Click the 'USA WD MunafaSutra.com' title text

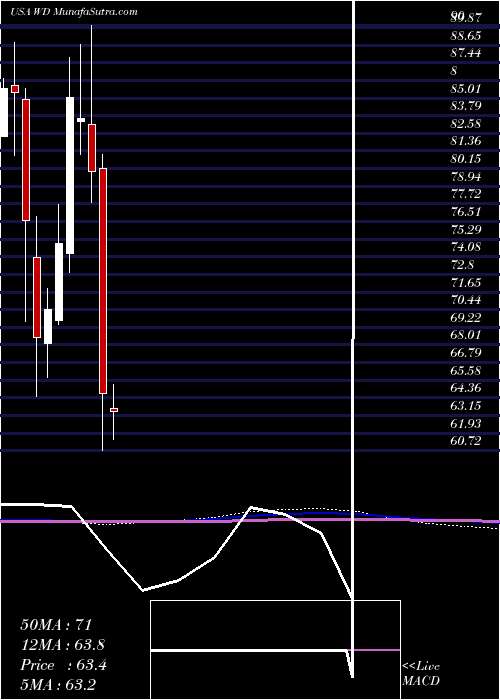click(x=74, y=12)
